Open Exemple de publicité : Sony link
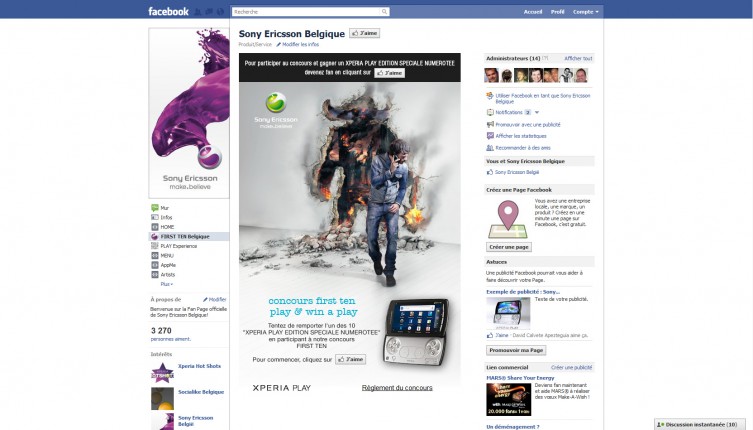This screenshot has height=430, width=753. point(523,292)
